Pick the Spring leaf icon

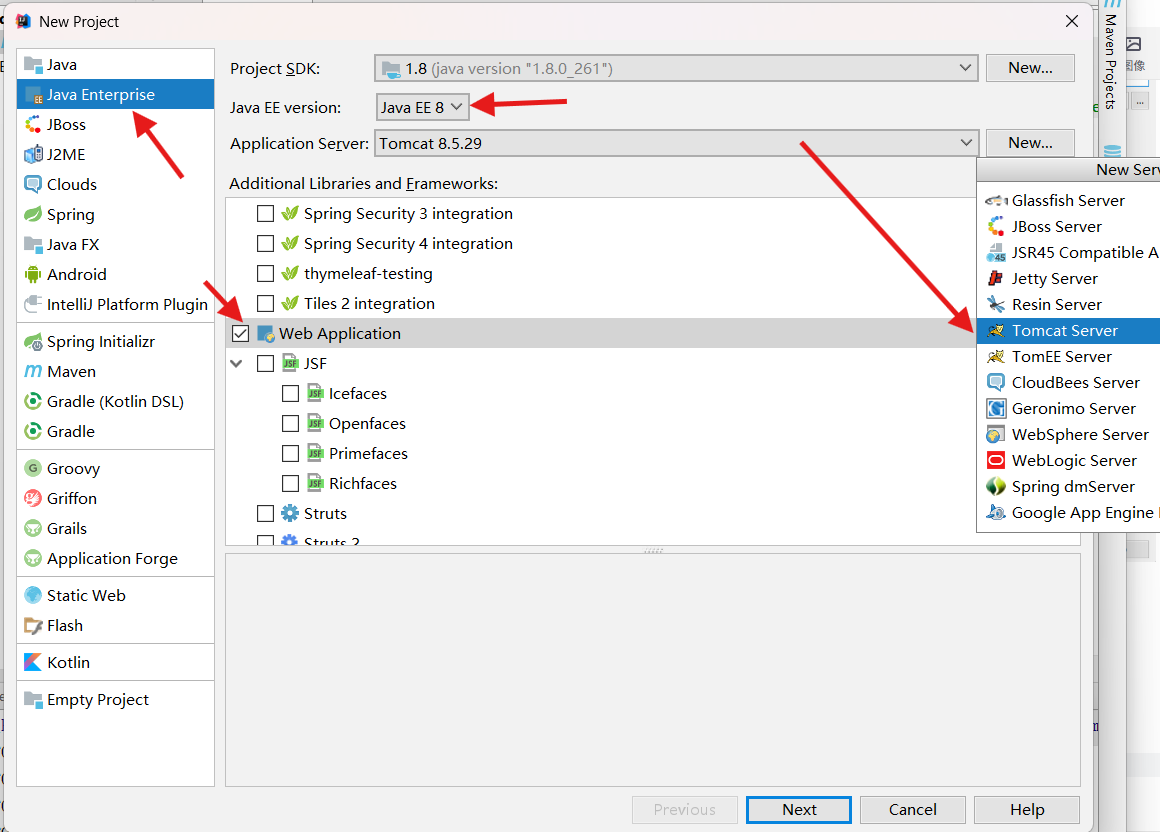pos(33,214)
